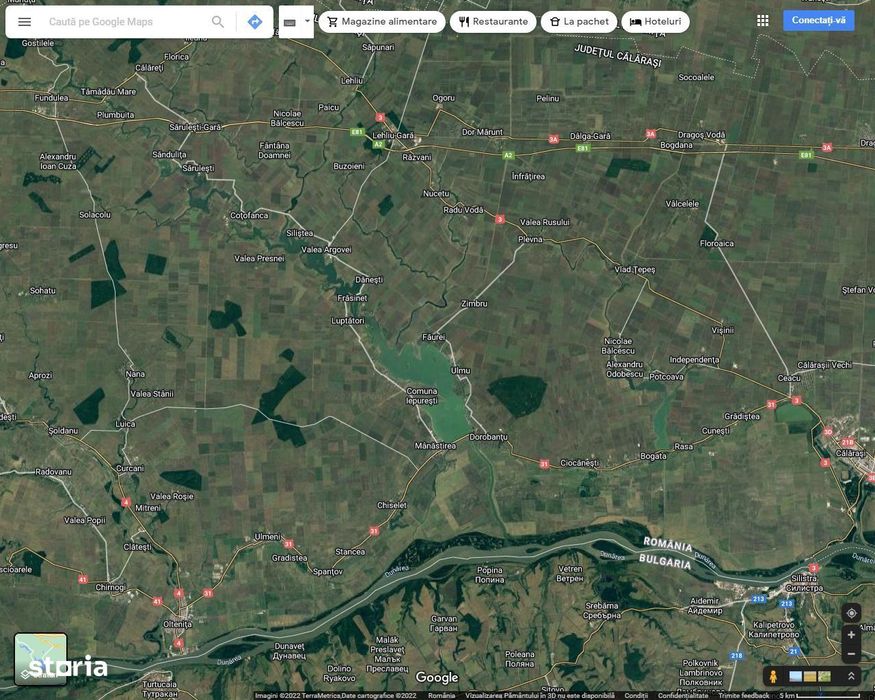Switch map layers using the bottom-left thumbnail
The height and width of the screenshot is (700, 875).
coord(41,659)
